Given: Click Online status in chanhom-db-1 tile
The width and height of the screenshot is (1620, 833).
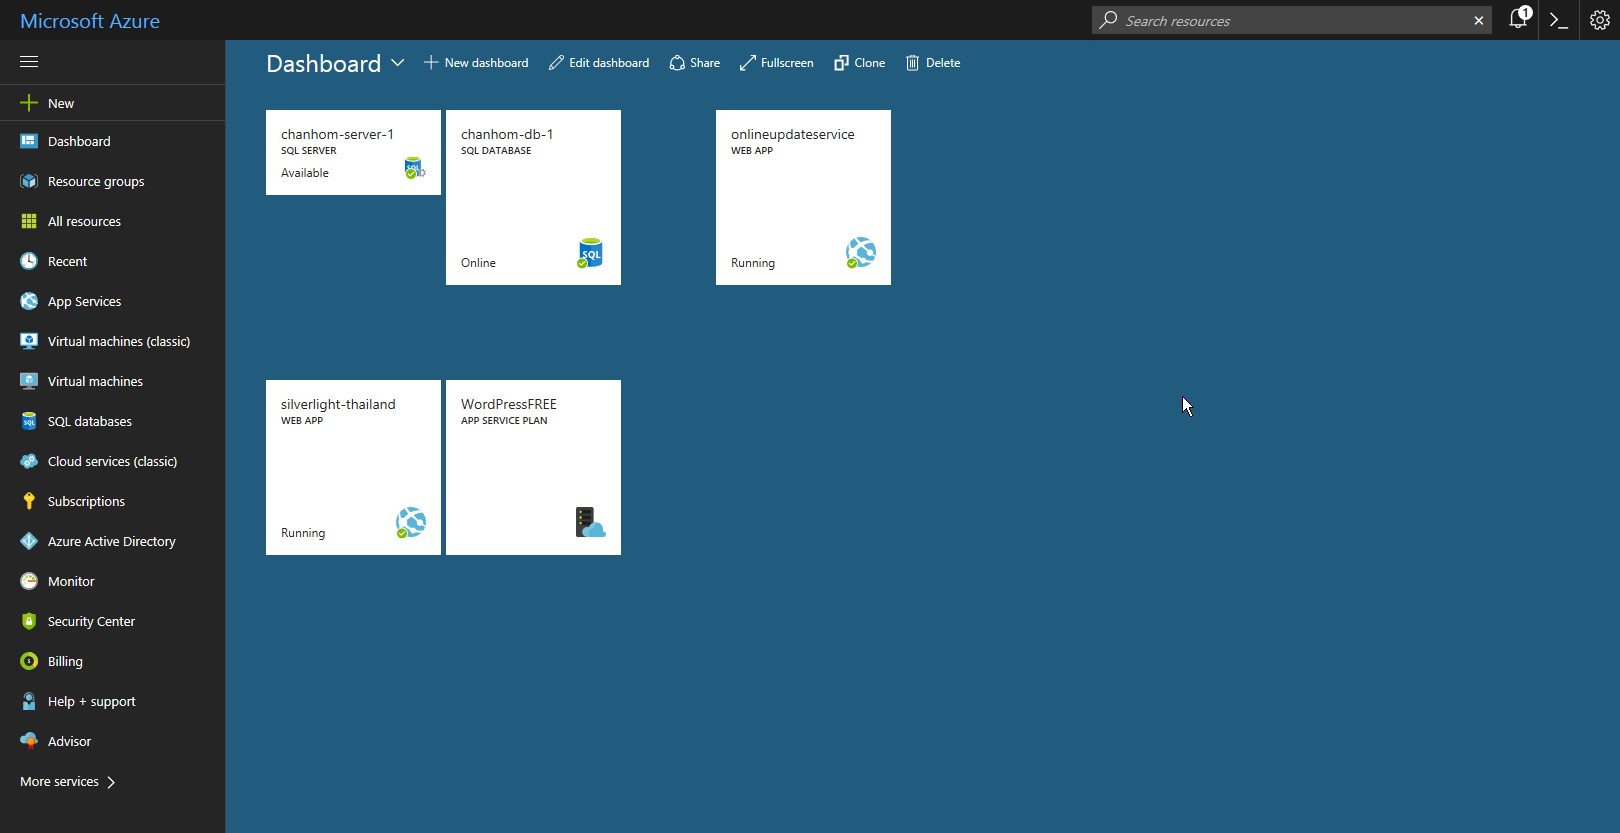Looking at the screenshot, I should (x=478, y=263).
